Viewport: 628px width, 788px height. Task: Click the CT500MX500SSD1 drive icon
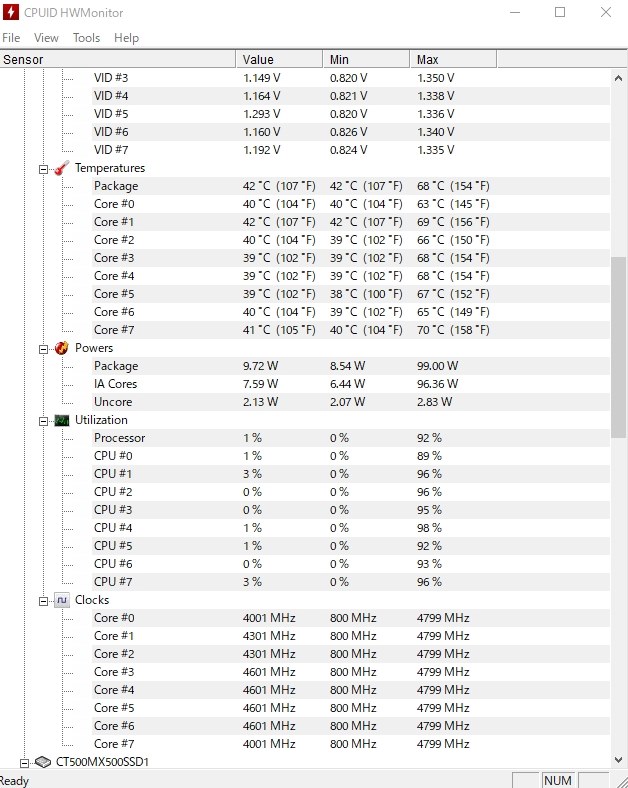click(43, 762)
